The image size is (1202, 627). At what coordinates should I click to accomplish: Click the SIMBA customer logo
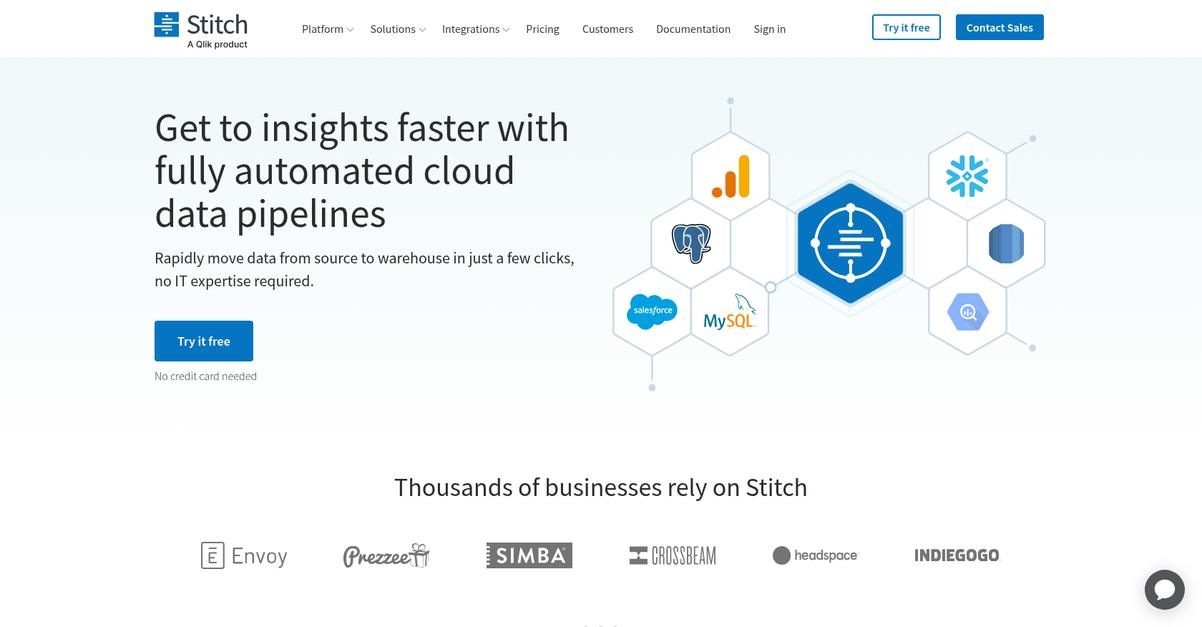(x=529, y=555)
